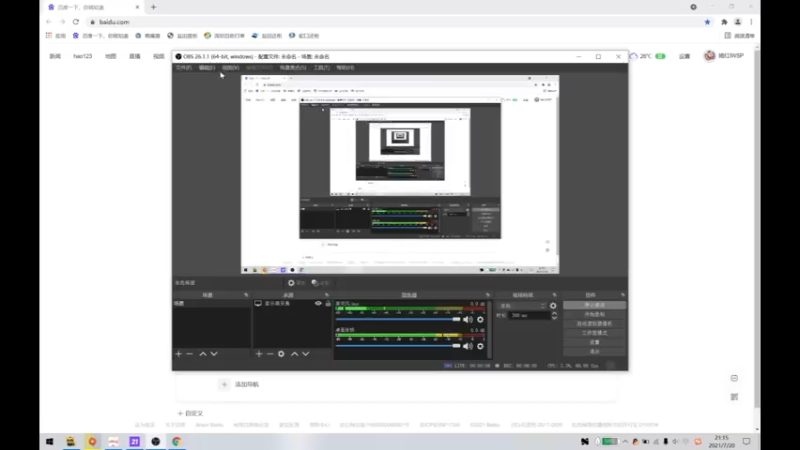The image size is (800, 450).
Task: Reload the baidu.com page in Chrome
Action: coord(76,22)
